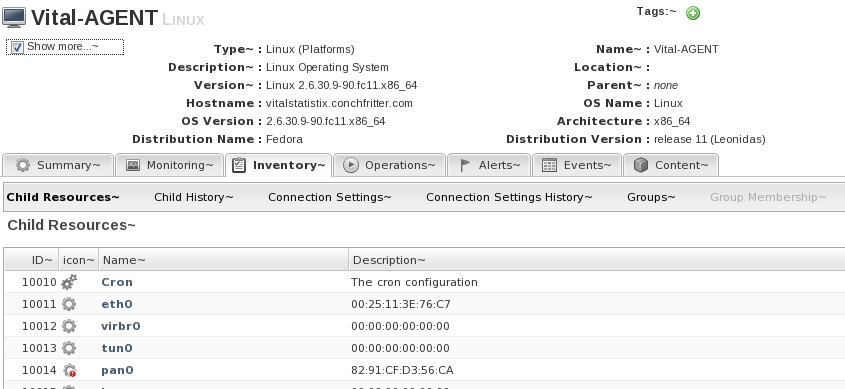The height and width of the screenshot is (389, 845).
Task: Click ID cell 10014
Action: 39,371
